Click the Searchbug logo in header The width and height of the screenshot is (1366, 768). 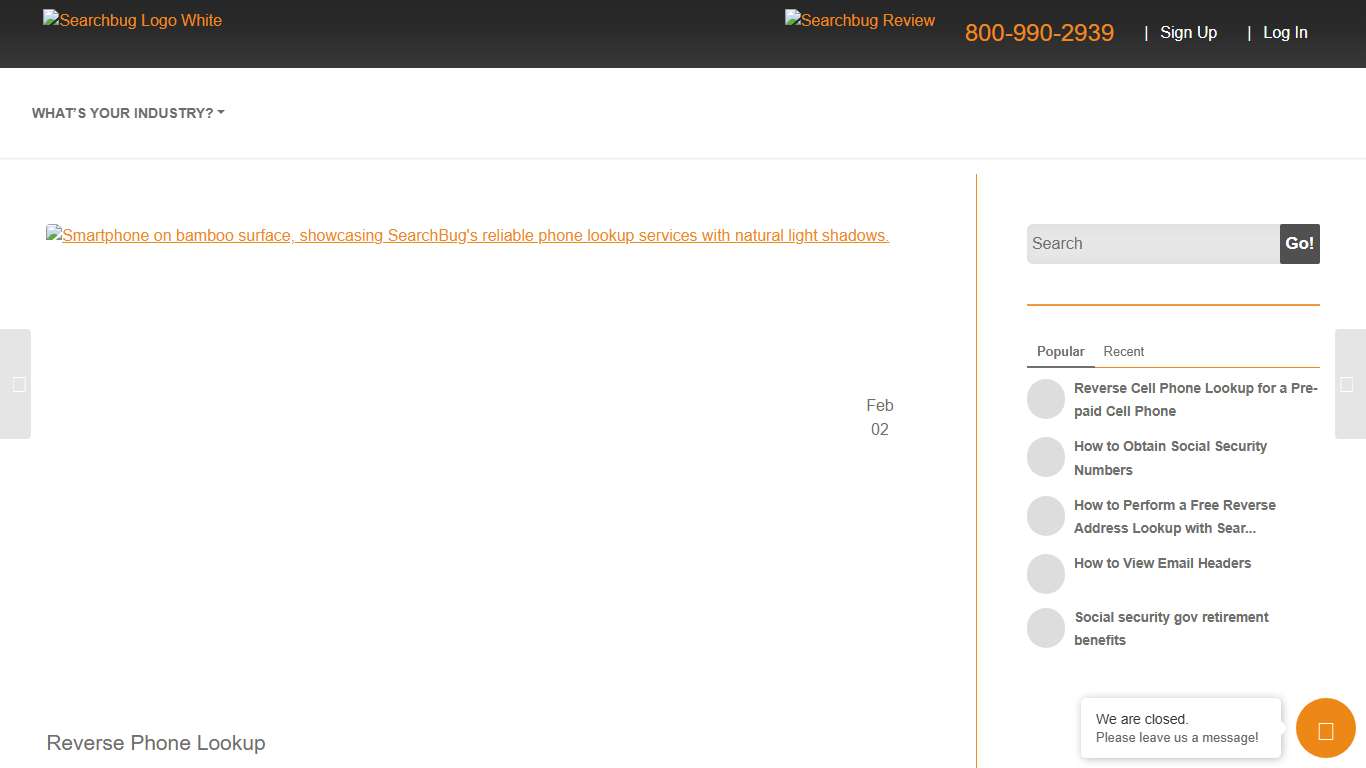(131, 20)
